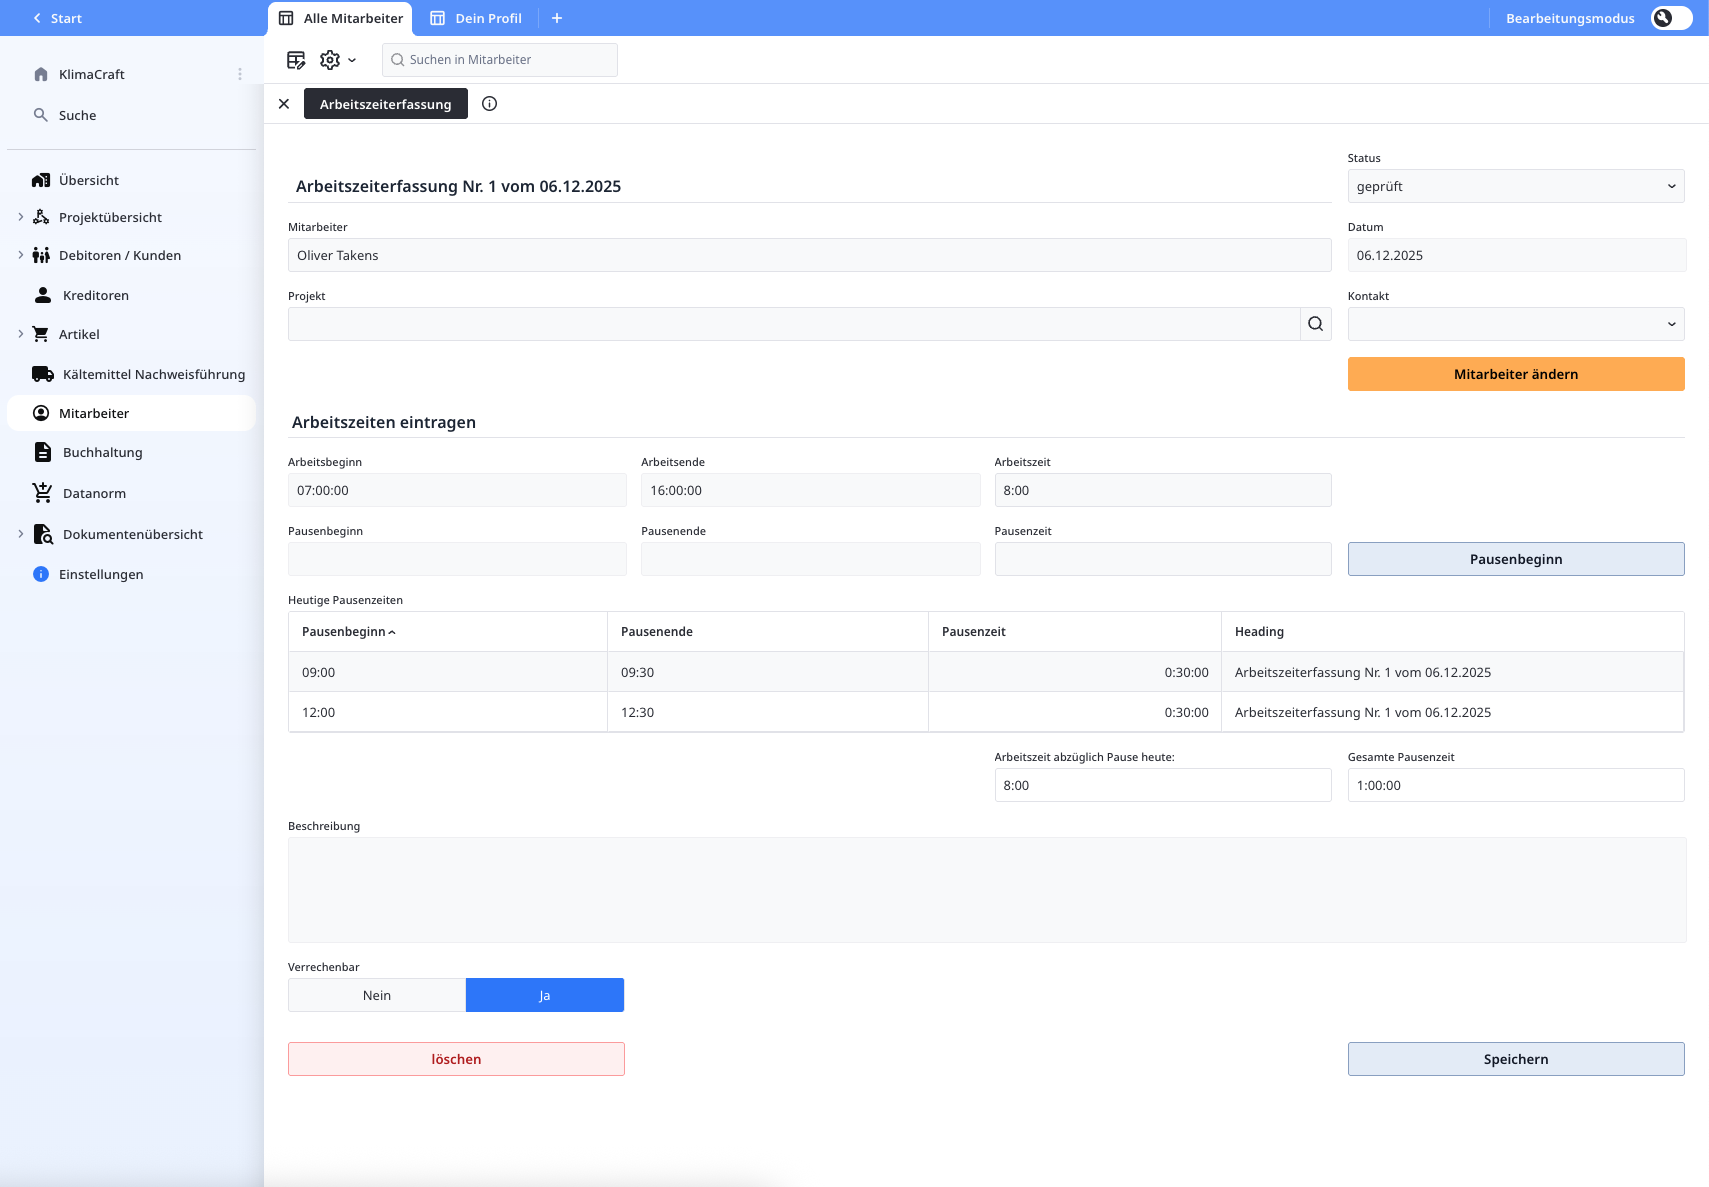
Task: Set Verrechenbar to Ja
Action: [x=545, y=995]
